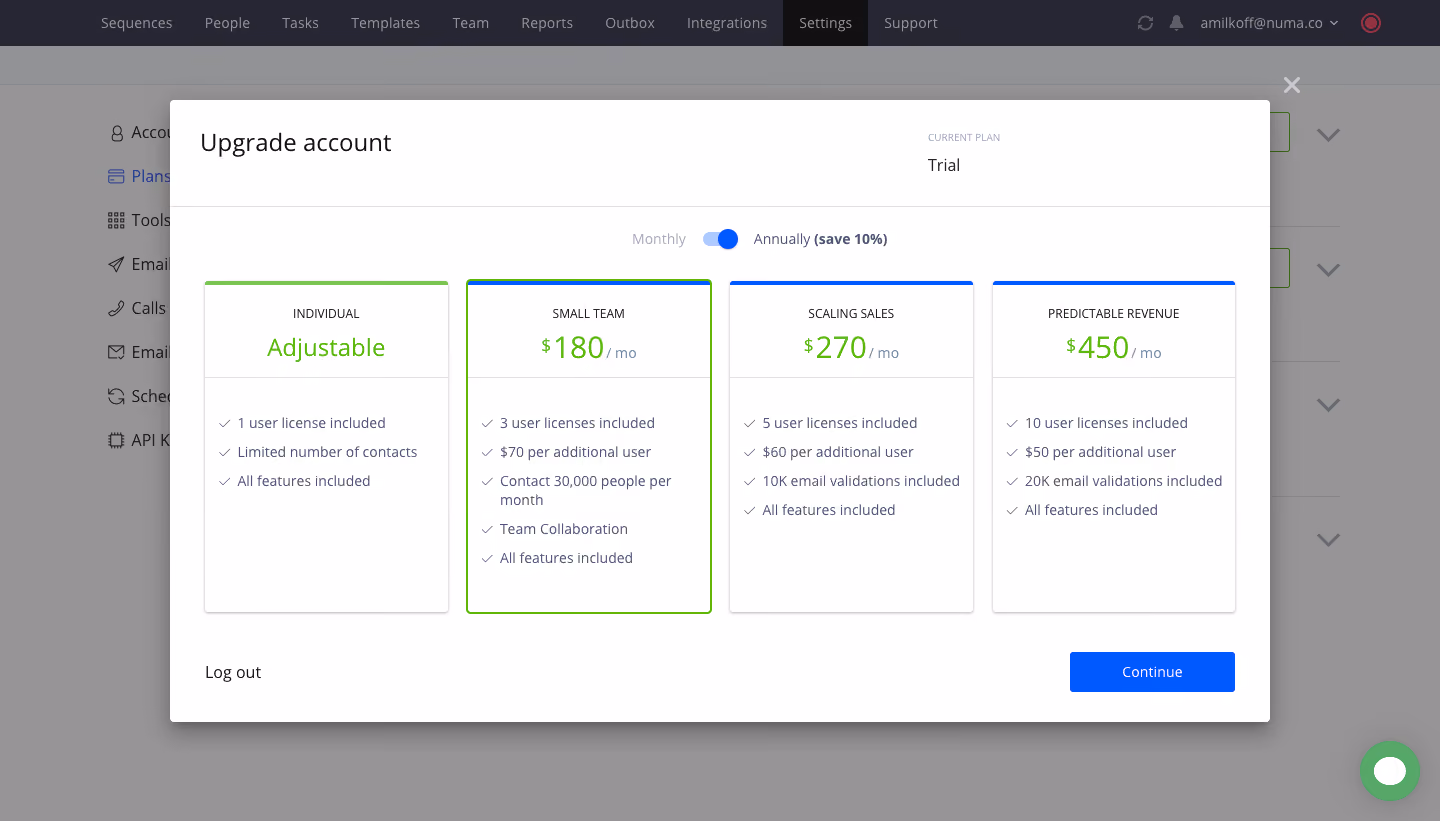The image size is (1440, 821).
Task: Open the notifications bell
Action: [1176, 23]
